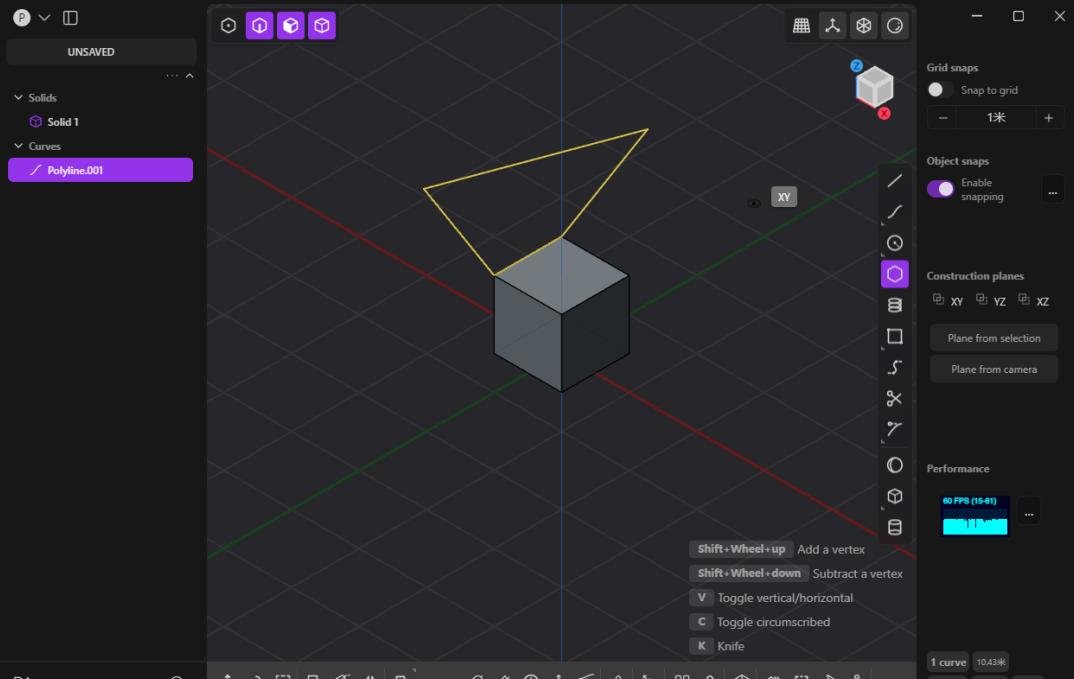Switch the orthographic/perspective camera icon

click(864, 26)
